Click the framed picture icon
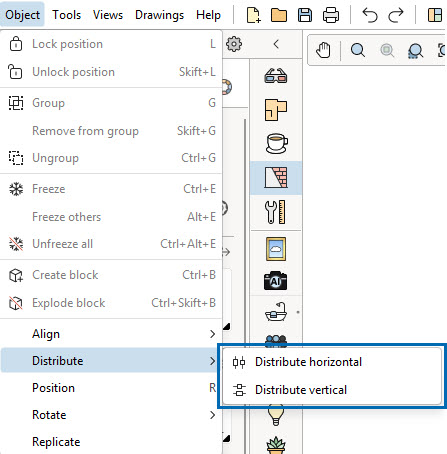The width and height of the screenshot is (447, 454). coord(276,249)
